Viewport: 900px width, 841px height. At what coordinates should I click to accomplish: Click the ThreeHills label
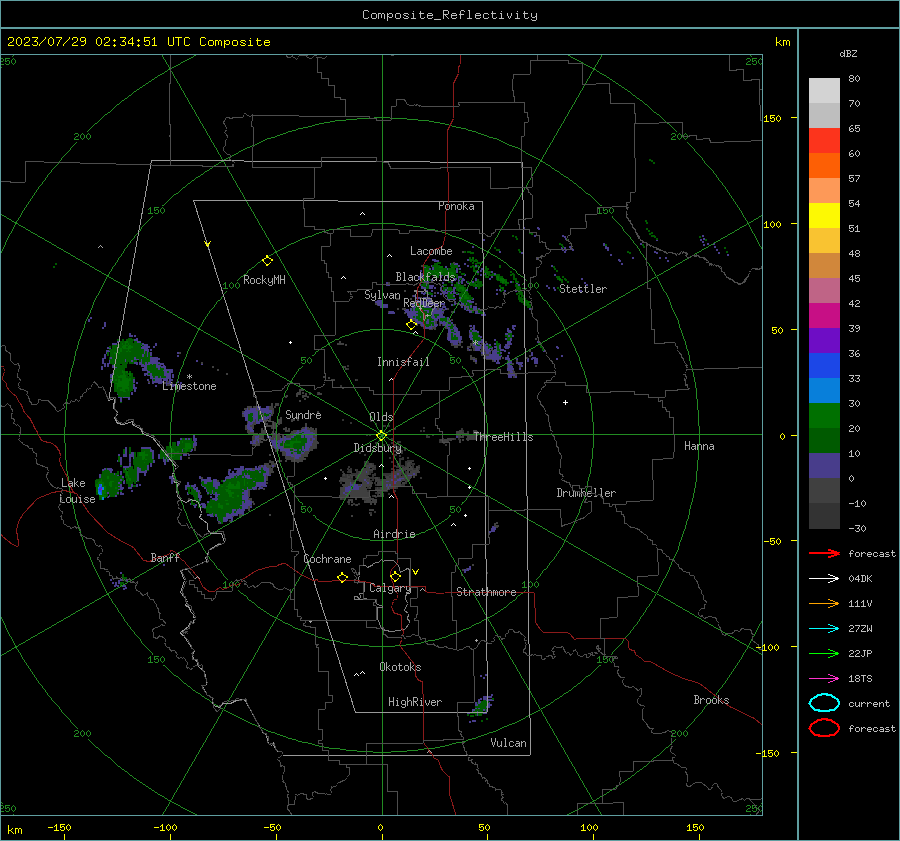pos(503,437)
